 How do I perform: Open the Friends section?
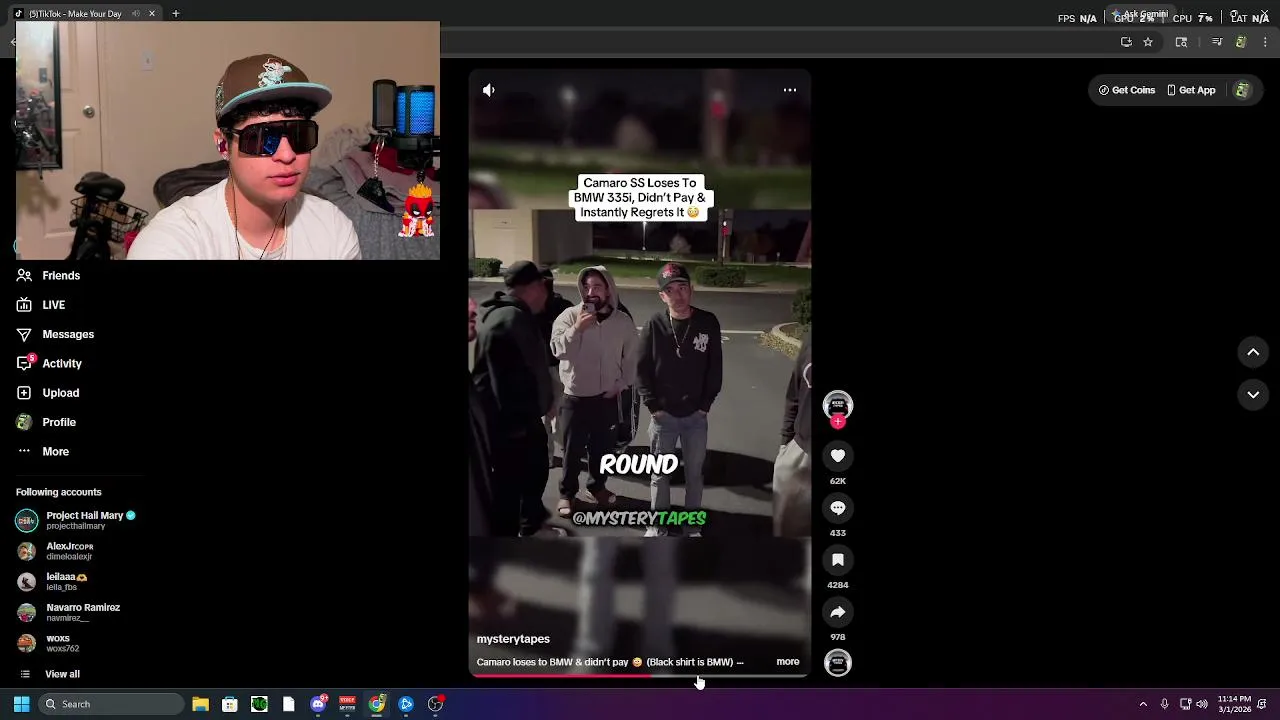[x=48, y=276]
